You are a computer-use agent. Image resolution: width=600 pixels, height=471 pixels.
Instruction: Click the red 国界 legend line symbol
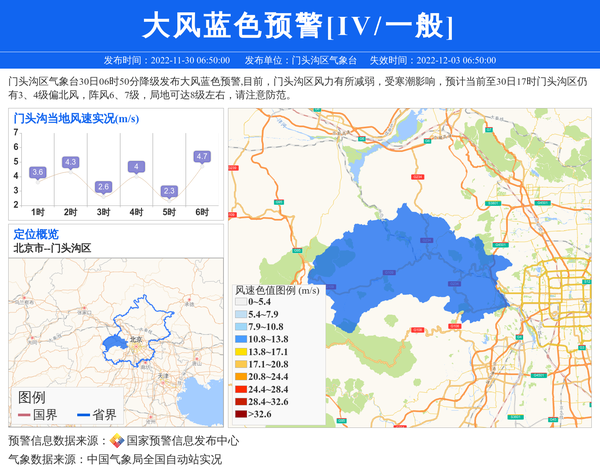point(23,414)
